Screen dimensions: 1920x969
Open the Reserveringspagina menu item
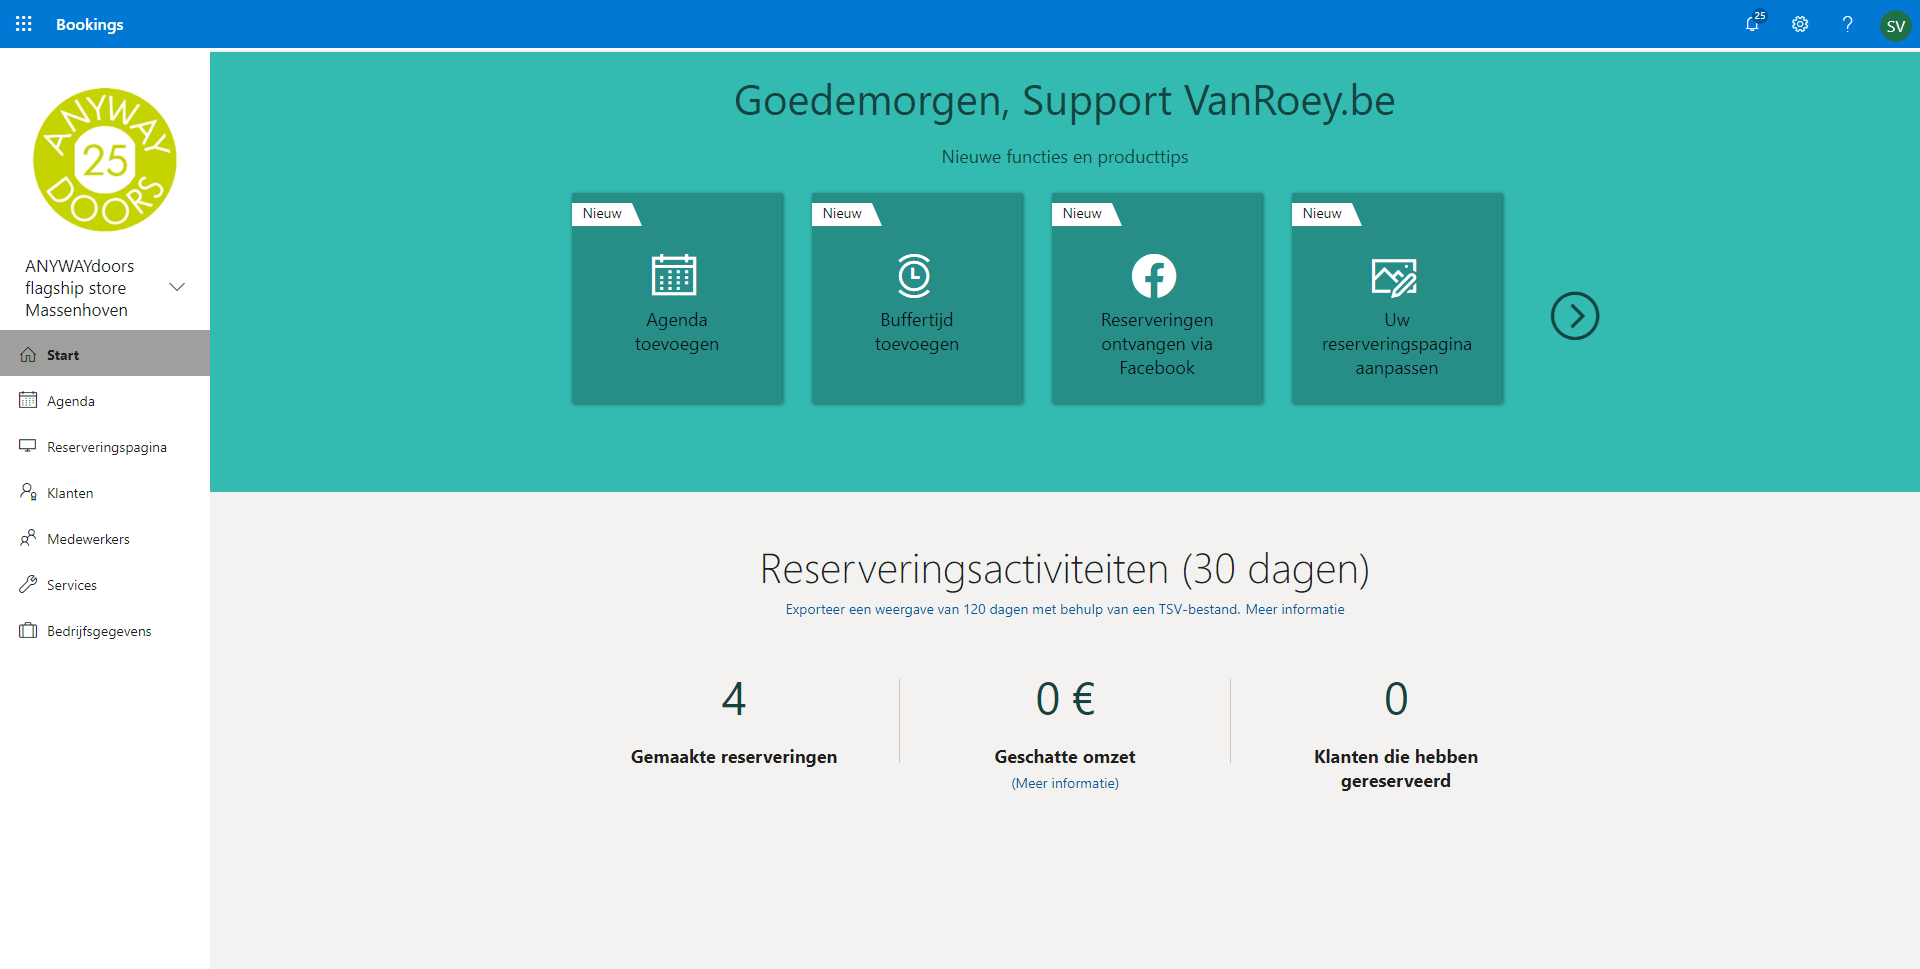pyautogui.click(x=105, y=446)
